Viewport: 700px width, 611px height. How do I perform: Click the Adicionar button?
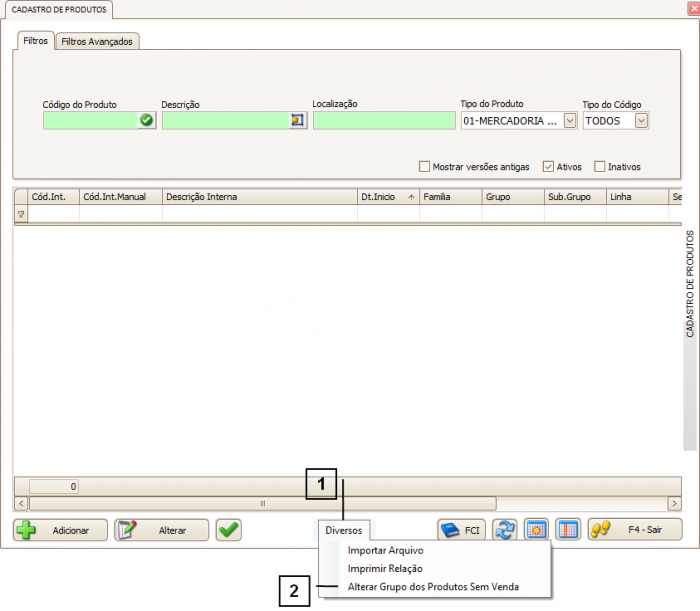(59, 530)
